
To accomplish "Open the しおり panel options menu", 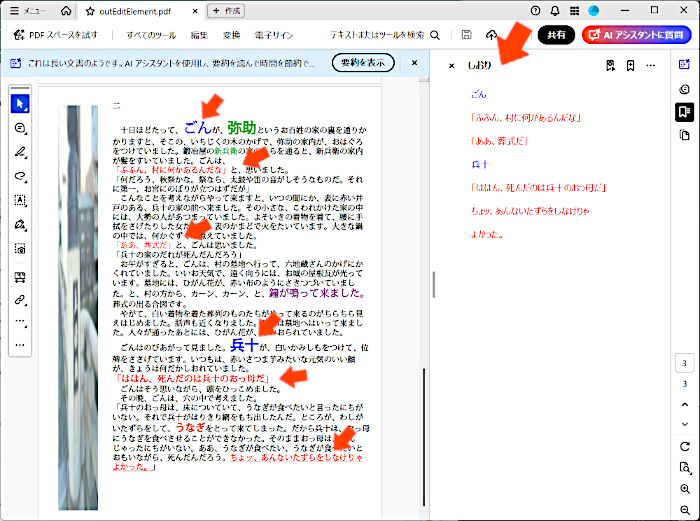I will (651, 66).
